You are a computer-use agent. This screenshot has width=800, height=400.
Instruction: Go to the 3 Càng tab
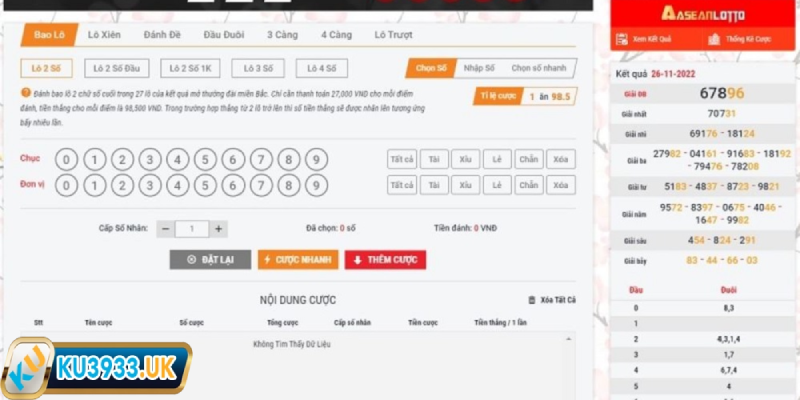(x=282, y=35)
